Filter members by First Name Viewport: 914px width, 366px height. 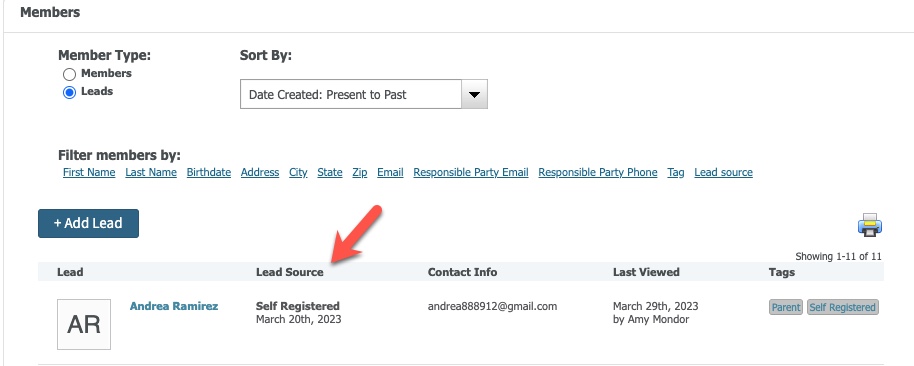point(89,173)
